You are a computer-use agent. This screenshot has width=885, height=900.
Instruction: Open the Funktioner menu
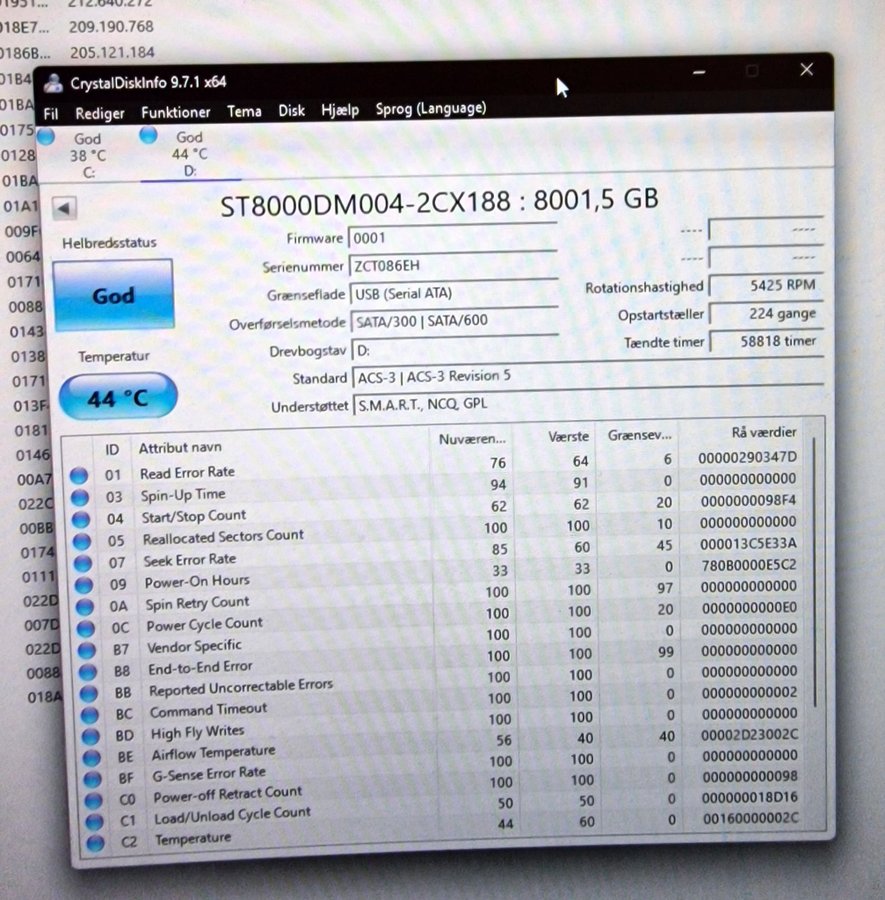coord(175,113)
